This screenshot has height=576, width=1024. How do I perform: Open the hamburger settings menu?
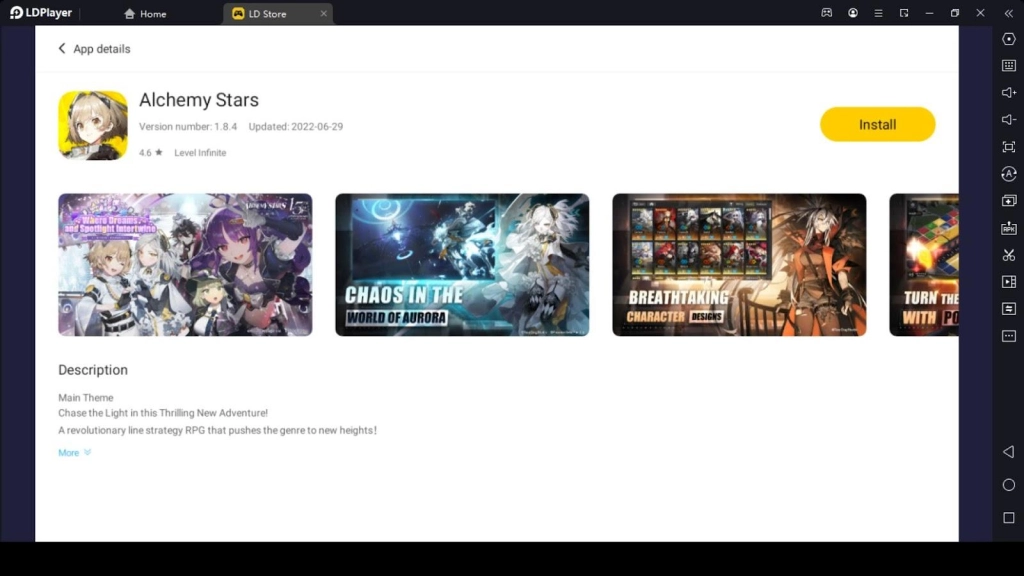pyautogui.click(x=878, y=13)
